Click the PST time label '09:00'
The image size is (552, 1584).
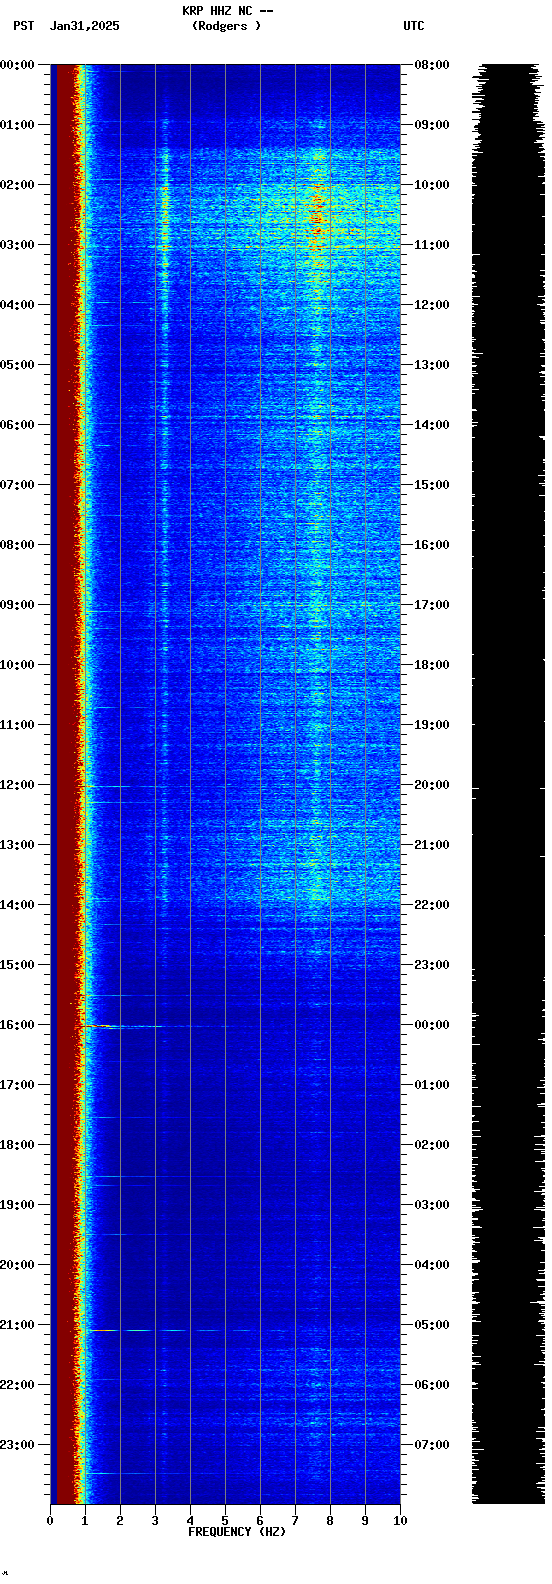[x=17, y=605]
